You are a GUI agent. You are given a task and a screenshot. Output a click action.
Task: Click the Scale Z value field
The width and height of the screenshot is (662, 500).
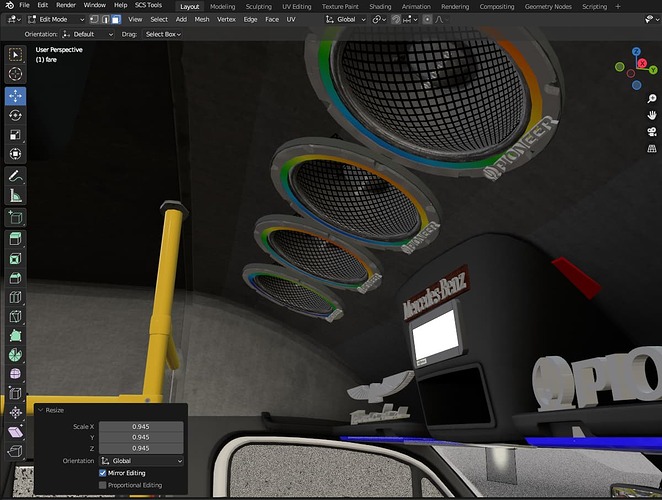pyautogui.click(x=141, y=448)
